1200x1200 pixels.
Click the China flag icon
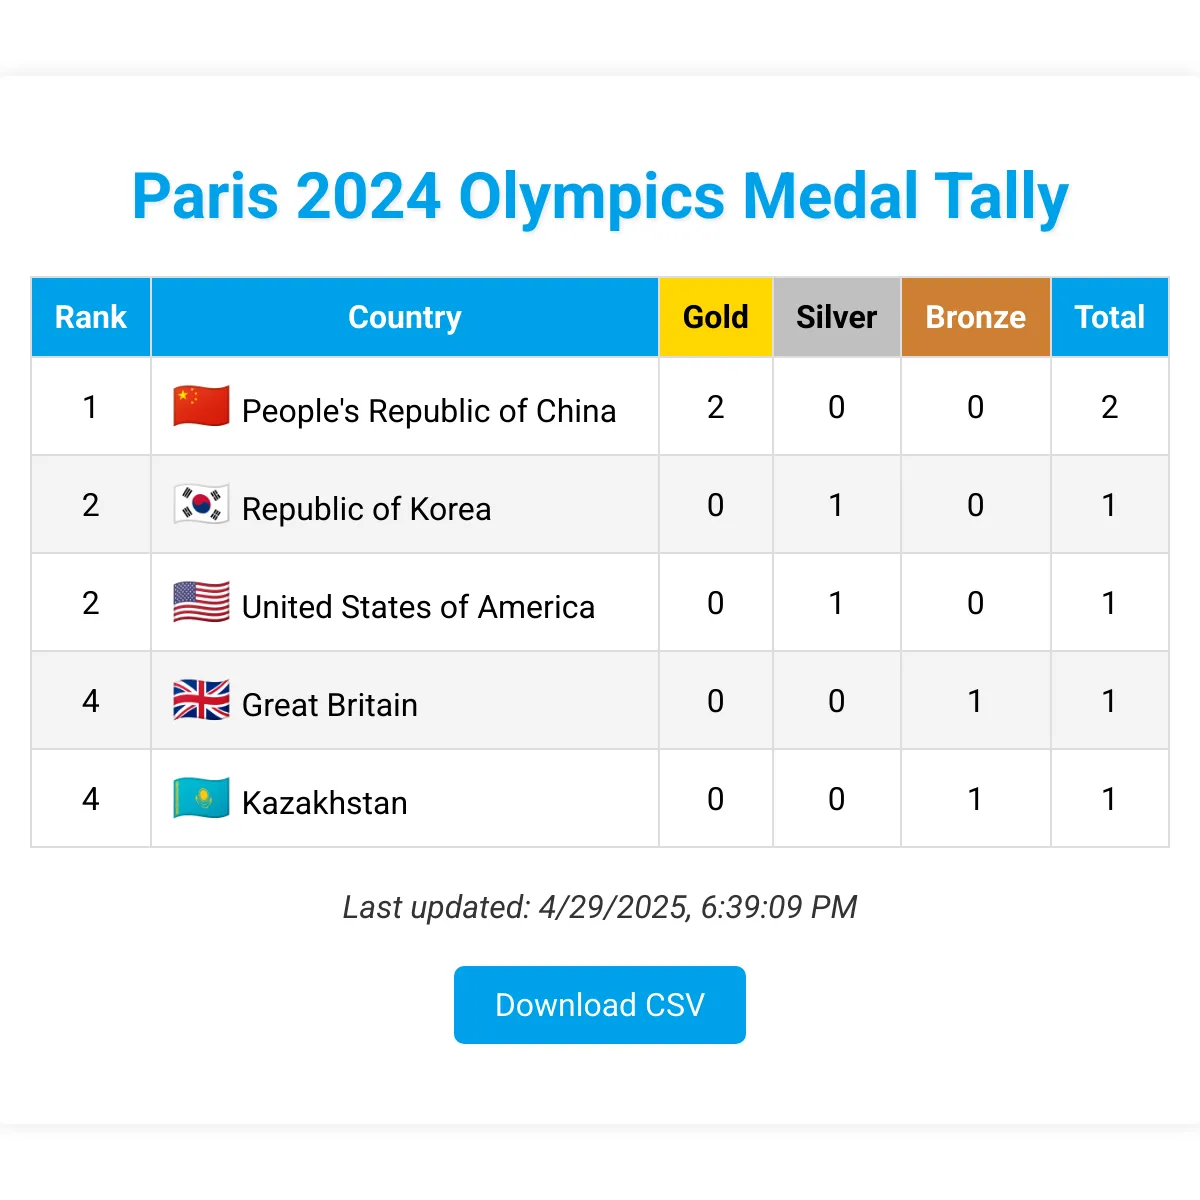[202, 407]
